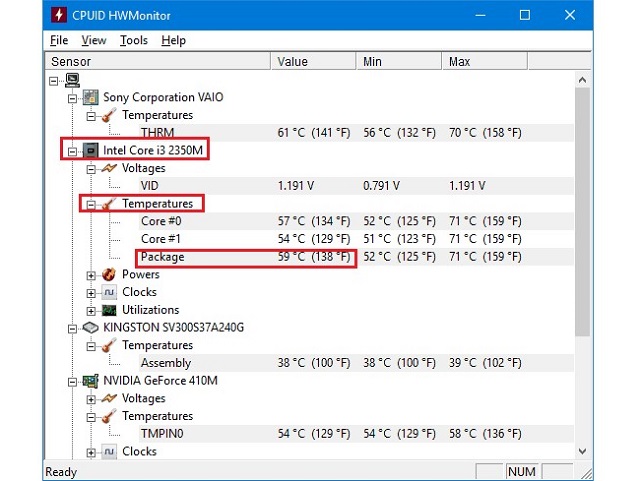Collapse the Intel Core i3 2350M node

pos(72,151)
